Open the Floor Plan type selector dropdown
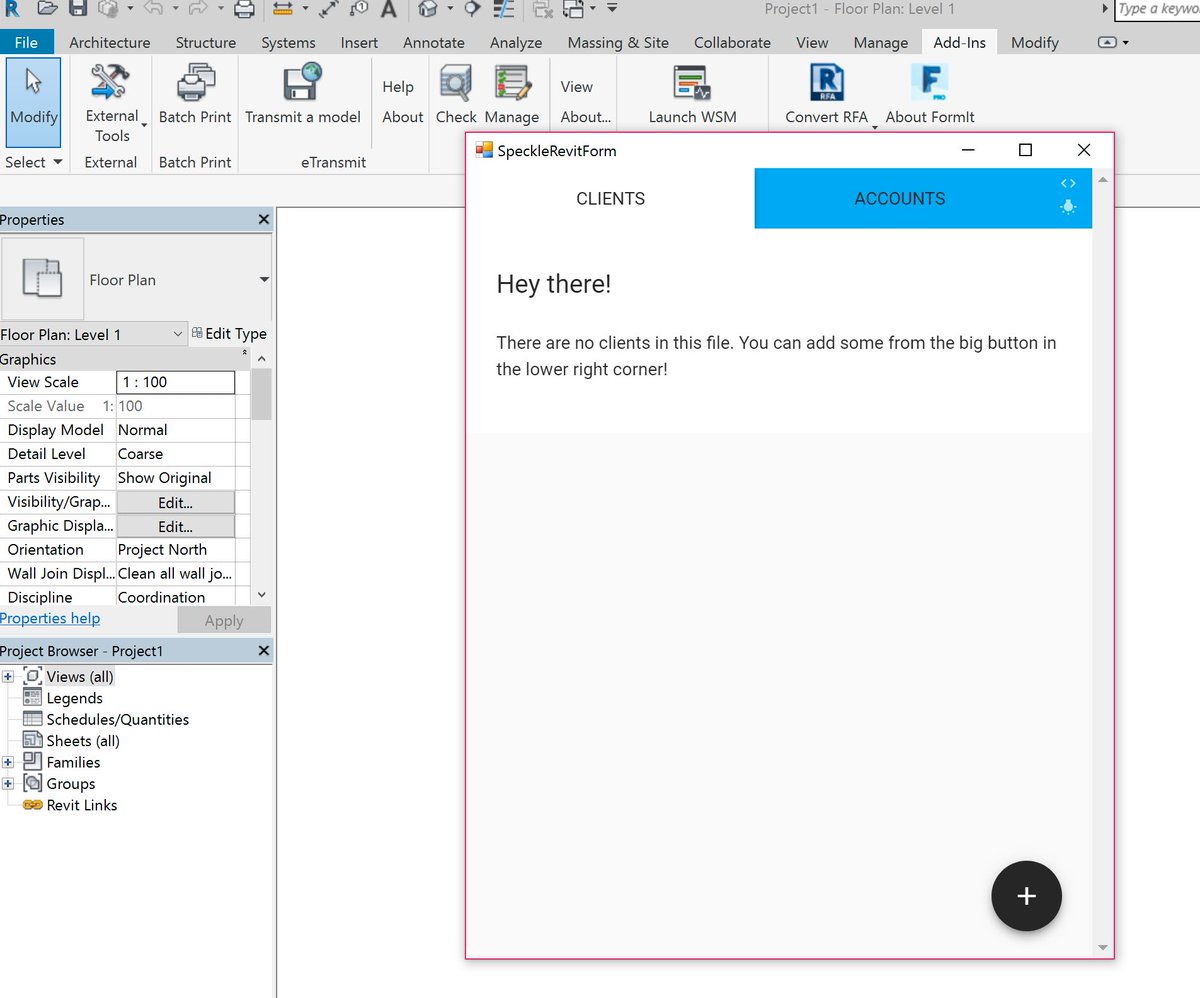This screenshot has height=998, width=1200. point(265,280)
